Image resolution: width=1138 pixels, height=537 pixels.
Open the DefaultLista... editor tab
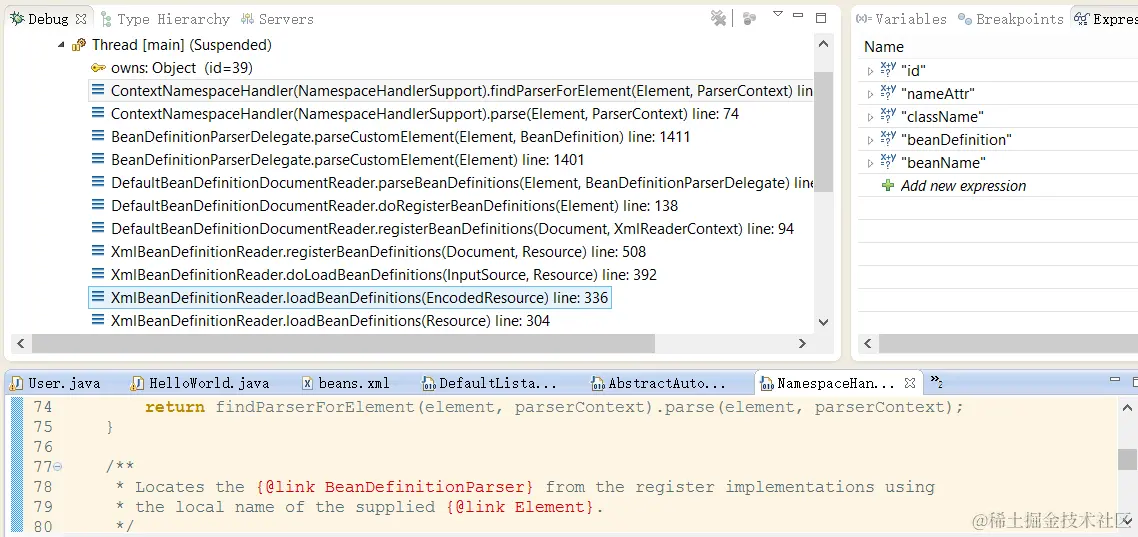(x=489, y=383)
